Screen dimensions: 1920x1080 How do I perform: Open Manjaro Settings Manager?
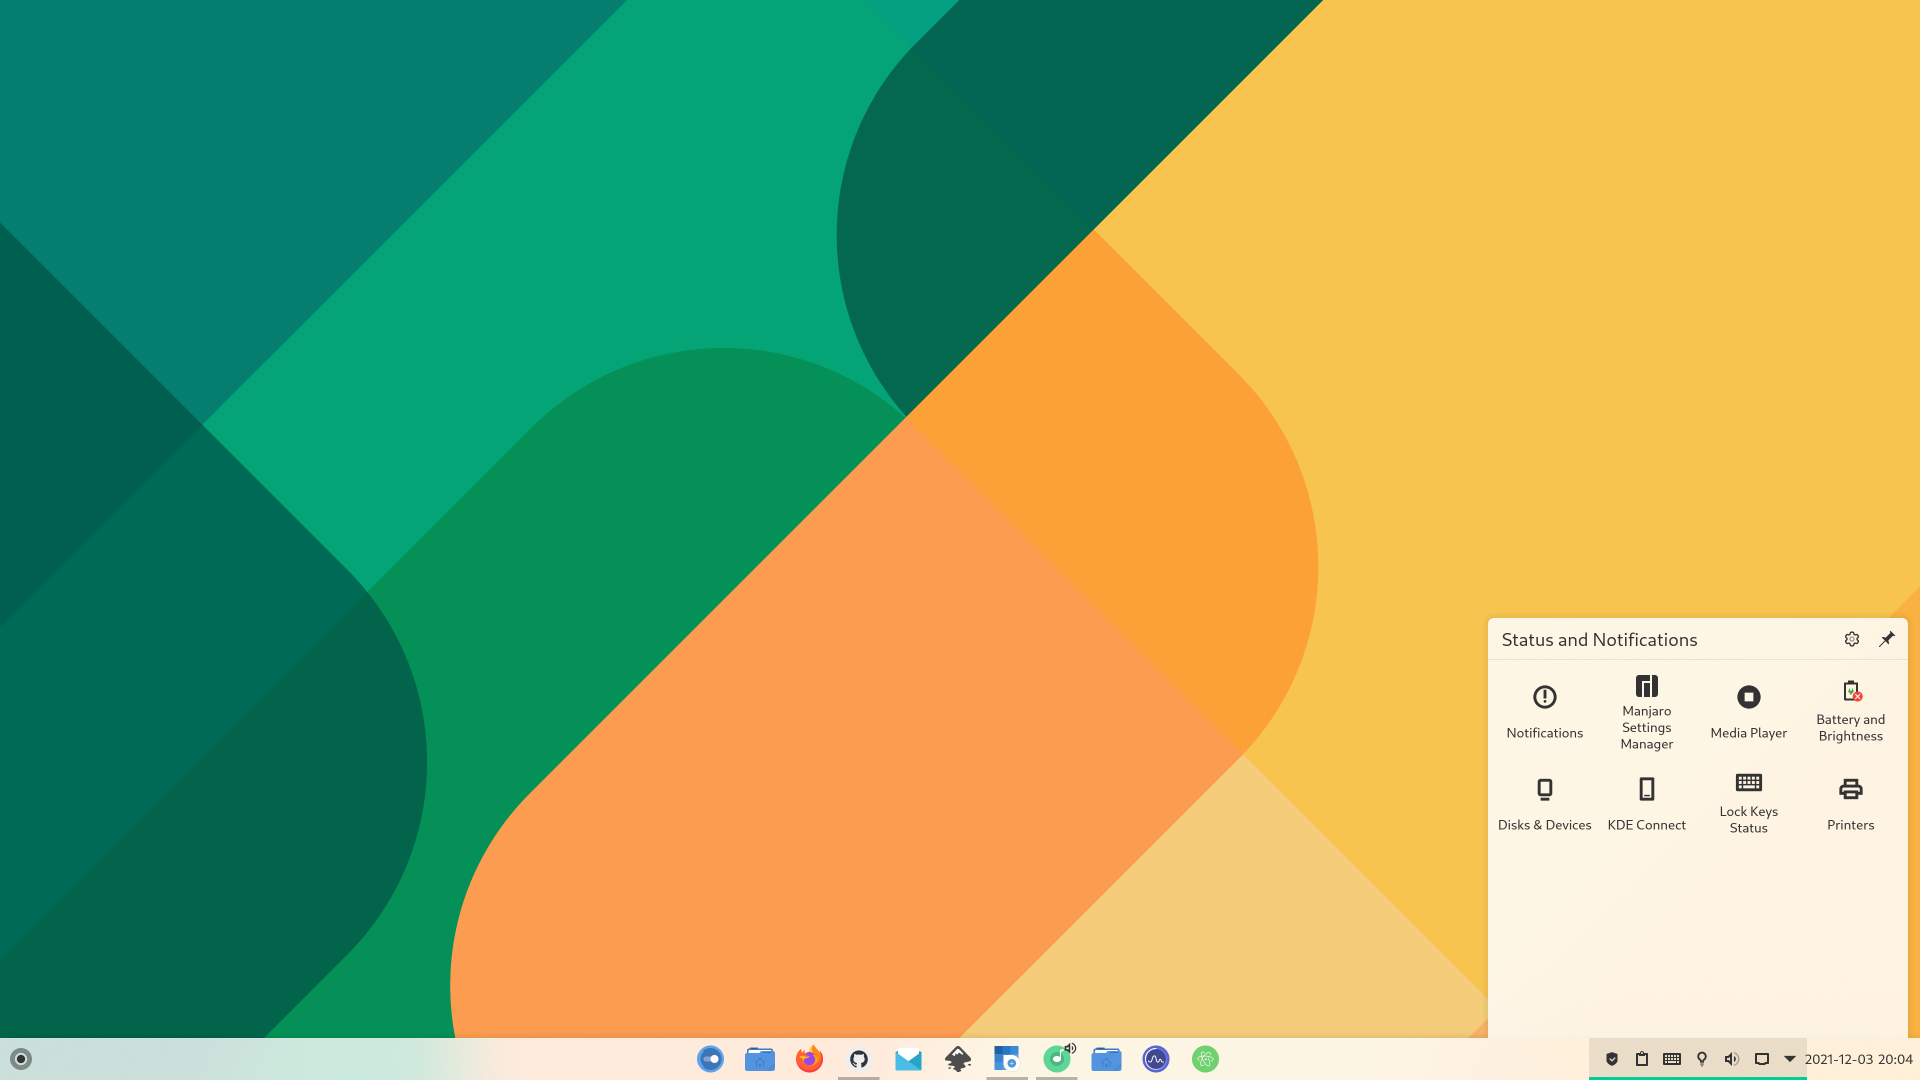click(1646, 712)
